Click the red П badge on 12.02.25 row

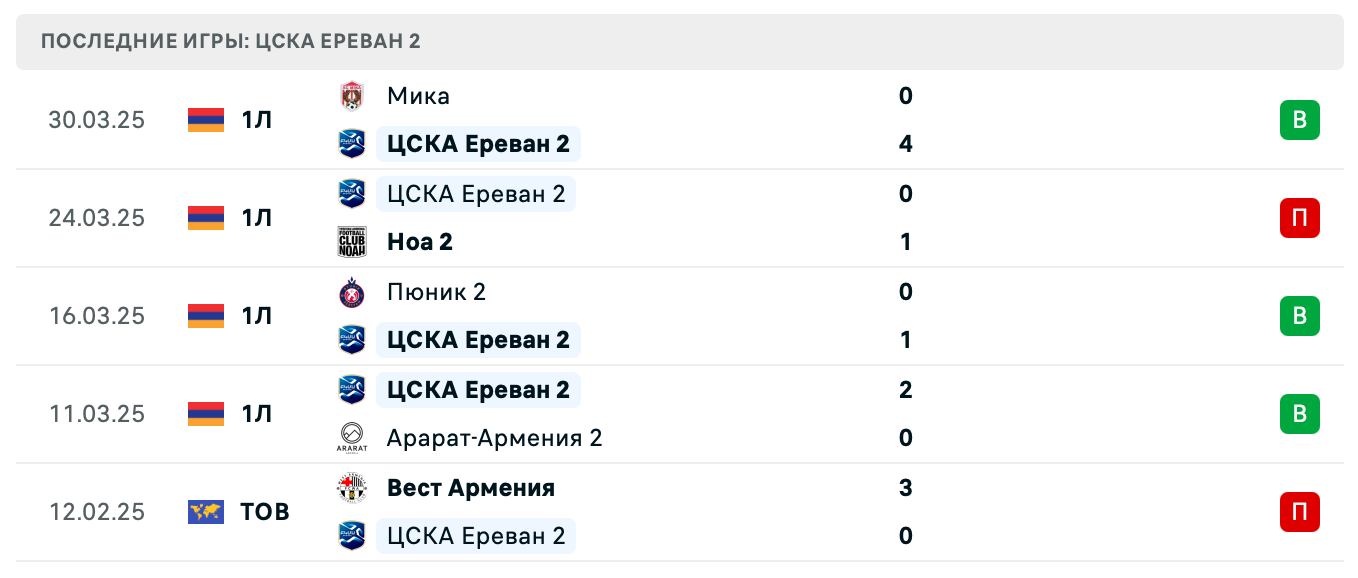[1299, 511]
